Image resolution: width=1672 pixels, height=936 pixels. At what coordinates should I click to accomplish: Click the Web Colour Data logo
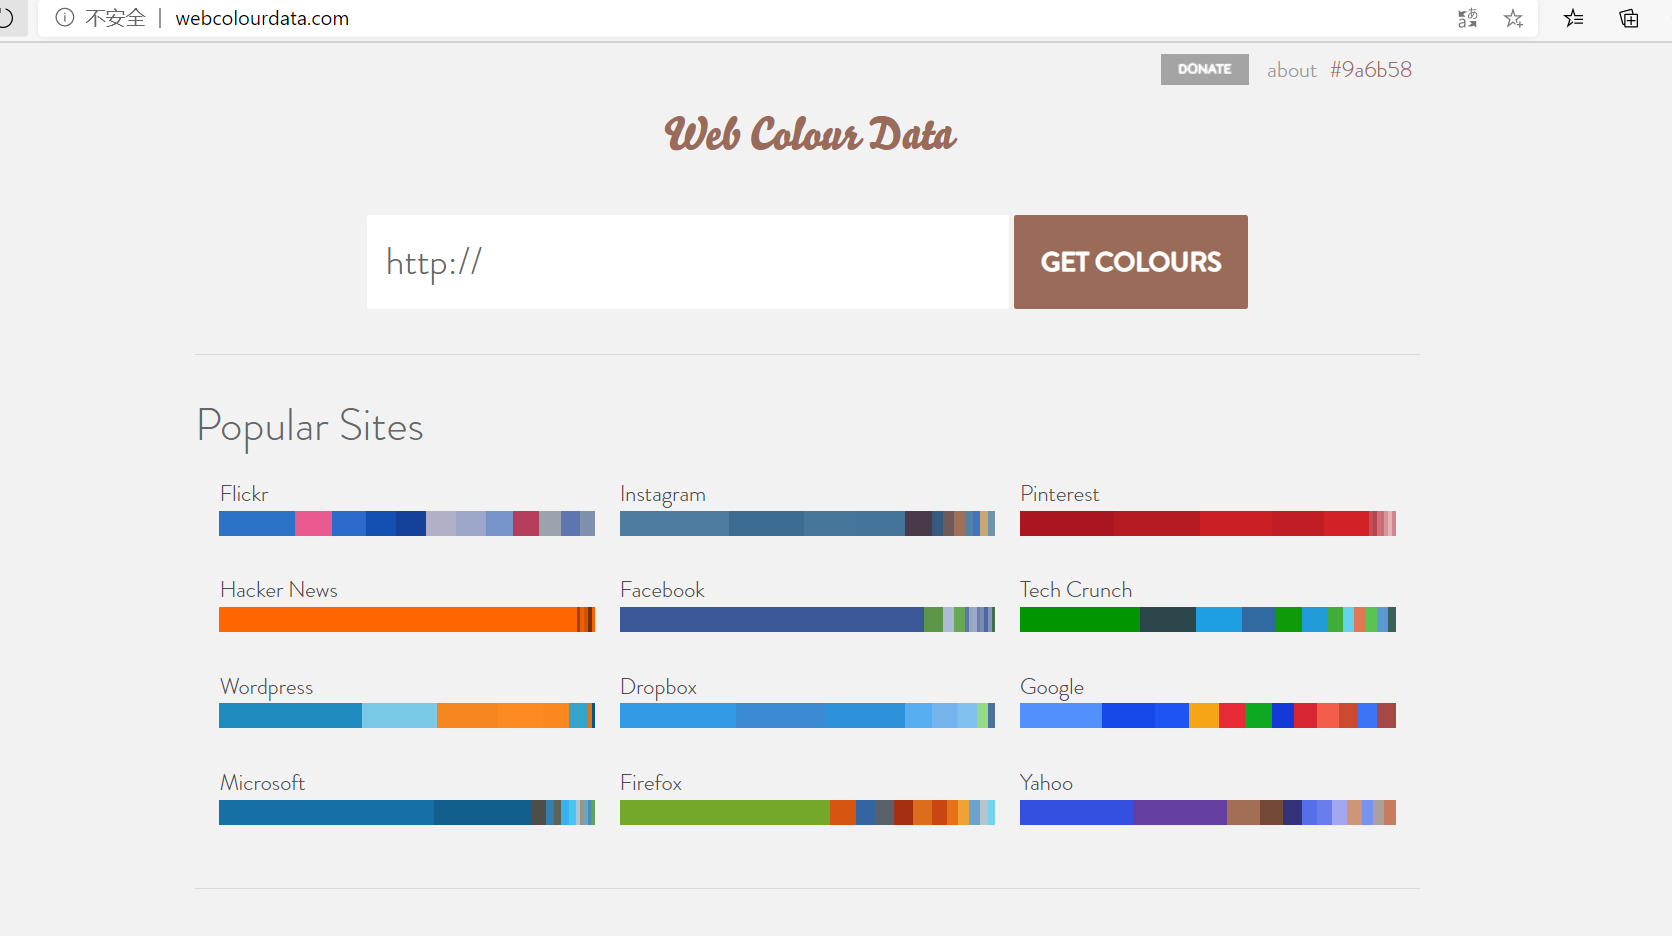(x=810, y=134)
